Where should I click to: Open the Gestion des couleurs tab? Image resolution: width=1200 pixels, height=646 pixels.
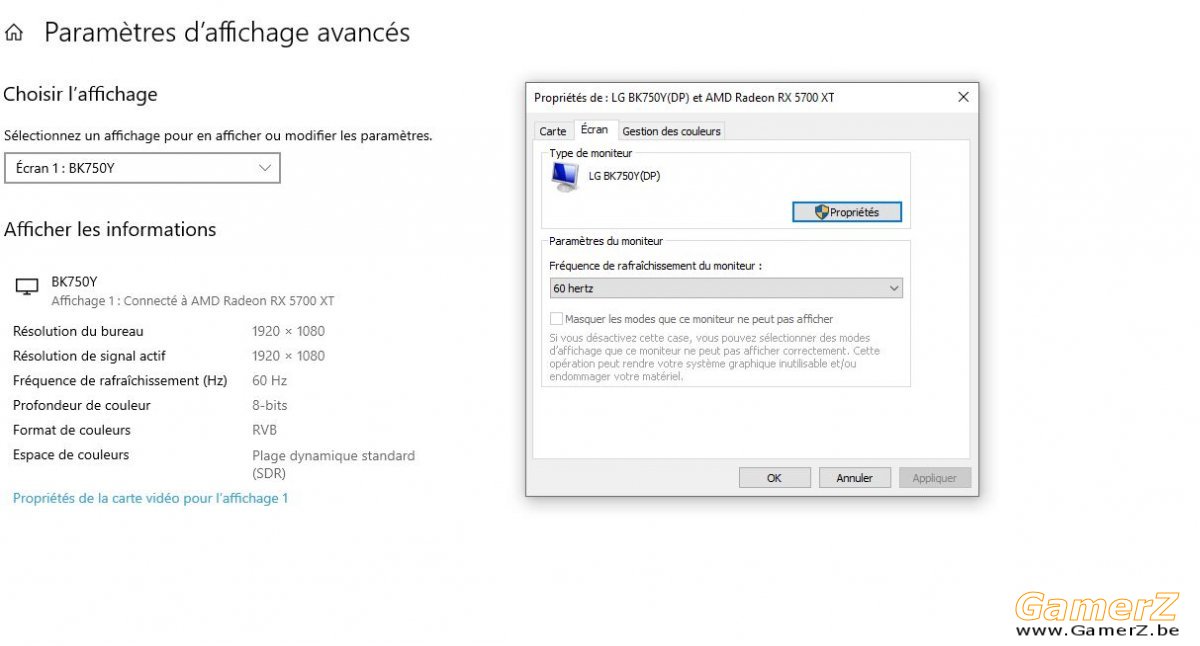pos(671,131)
